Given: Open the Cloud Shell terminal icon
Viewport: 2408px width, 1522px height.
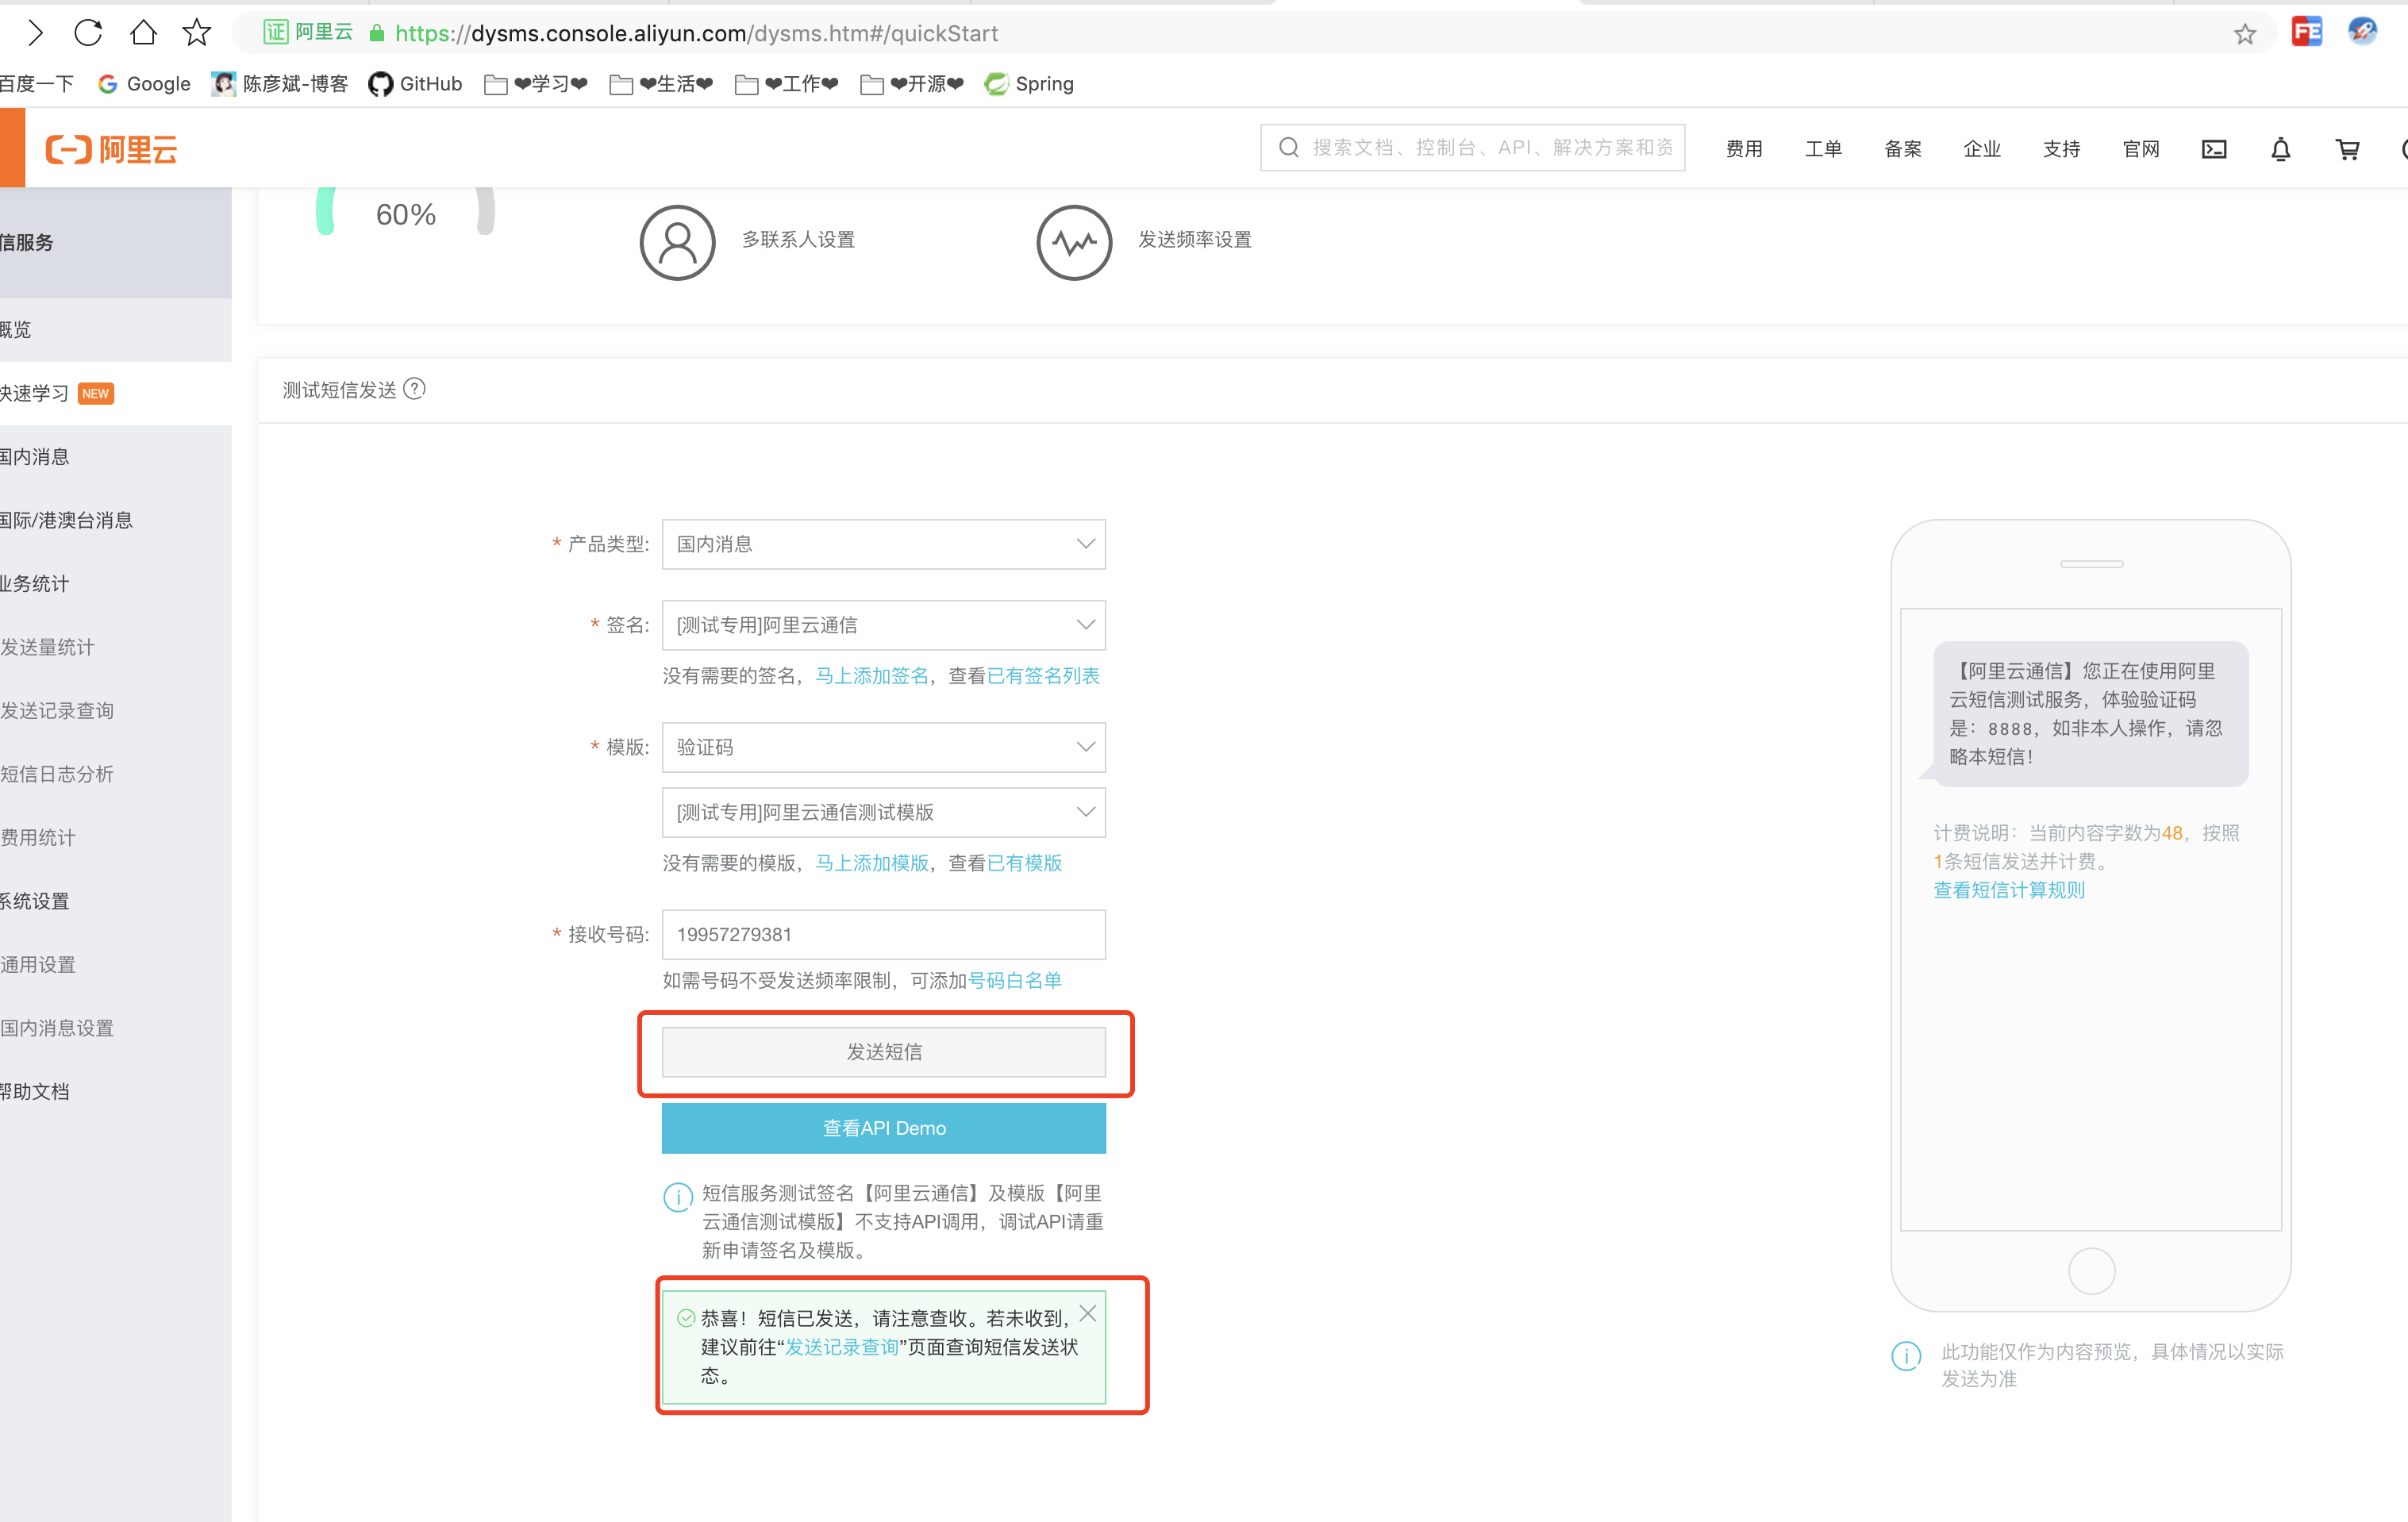Looking at the screenshot, I should [x=2214, y=149].
